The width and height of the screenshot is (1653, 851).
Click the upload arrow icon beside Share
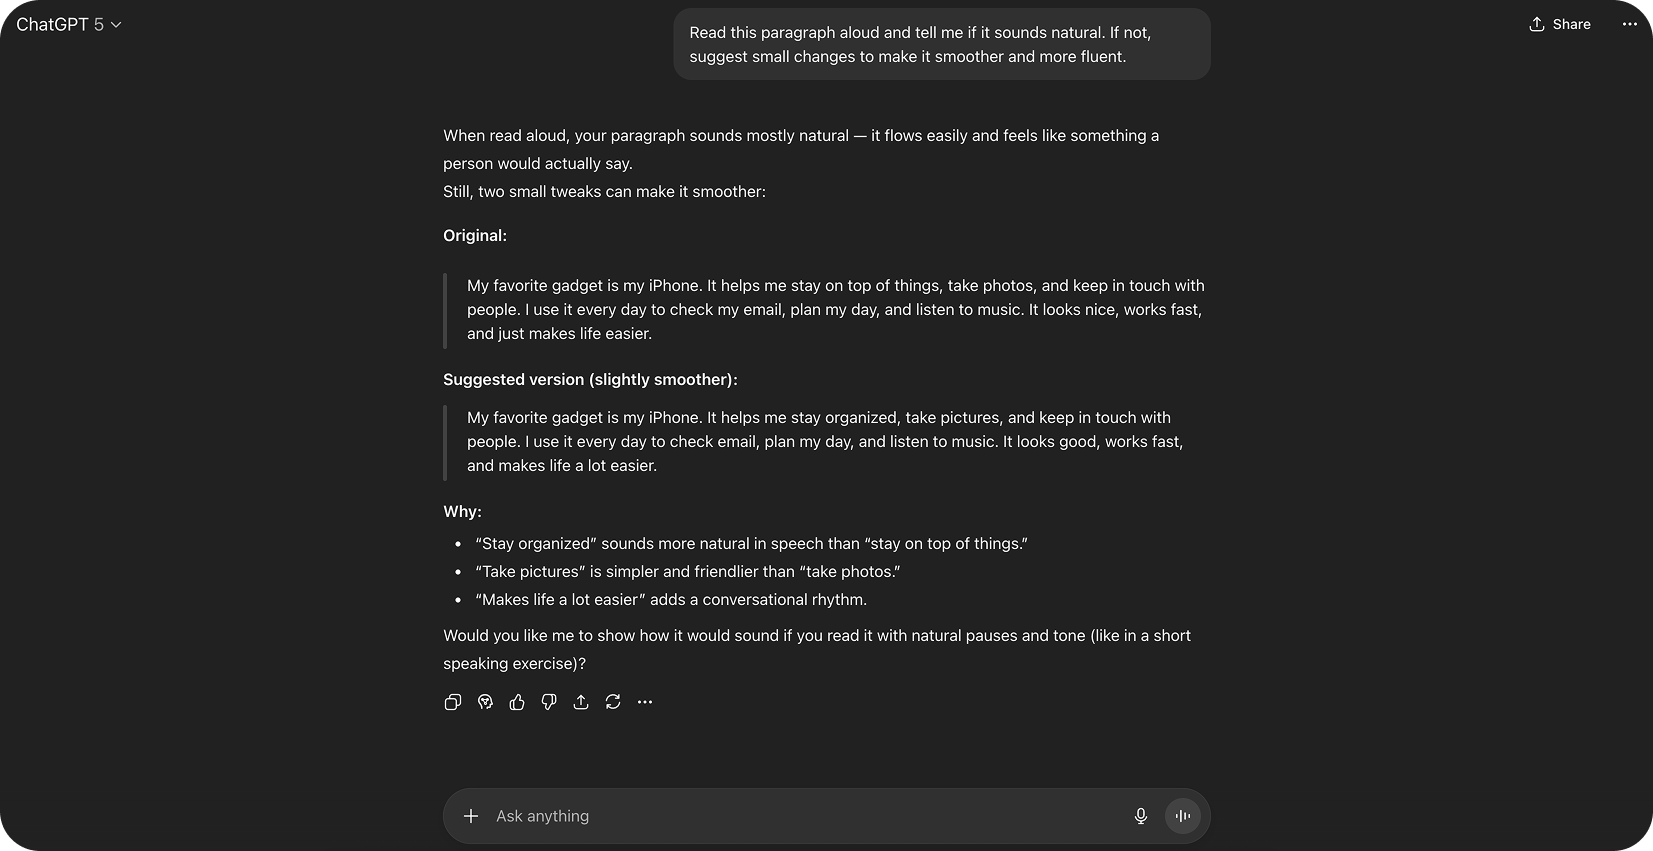pos(1537,24)
